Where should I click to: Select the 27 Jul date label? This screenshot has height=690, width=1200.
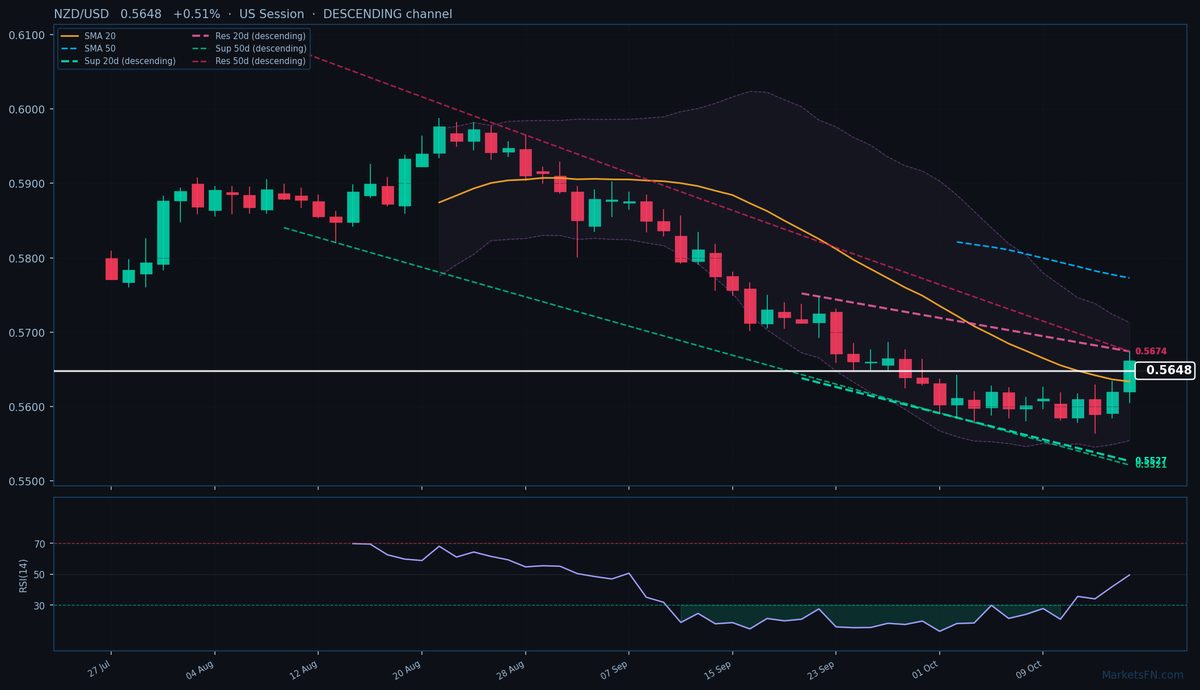point(98,667)
